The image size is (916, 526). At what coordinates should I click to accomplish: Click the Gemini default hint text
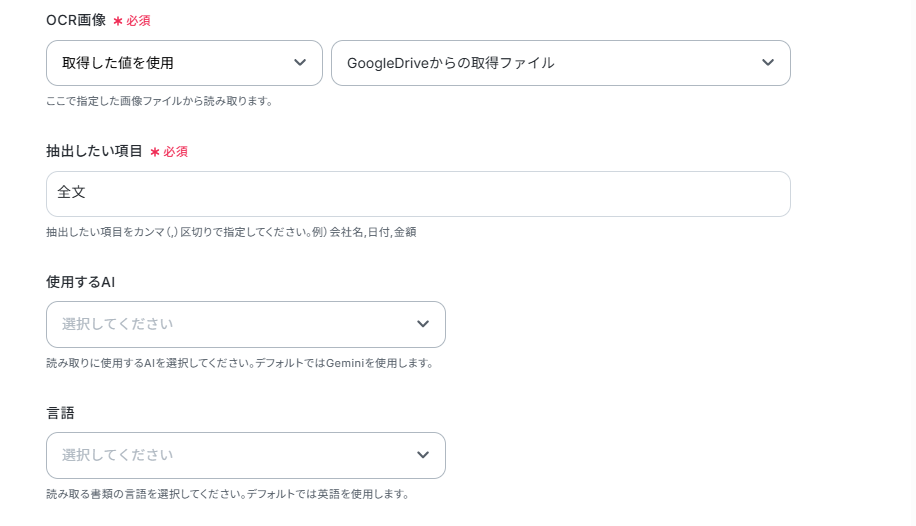click(239, 363)
